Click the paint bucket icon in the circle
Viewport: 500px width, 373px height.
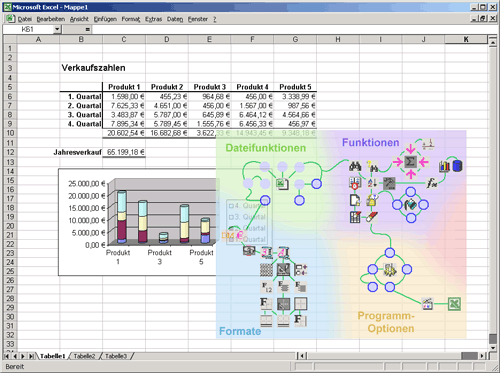pos(411,205)
